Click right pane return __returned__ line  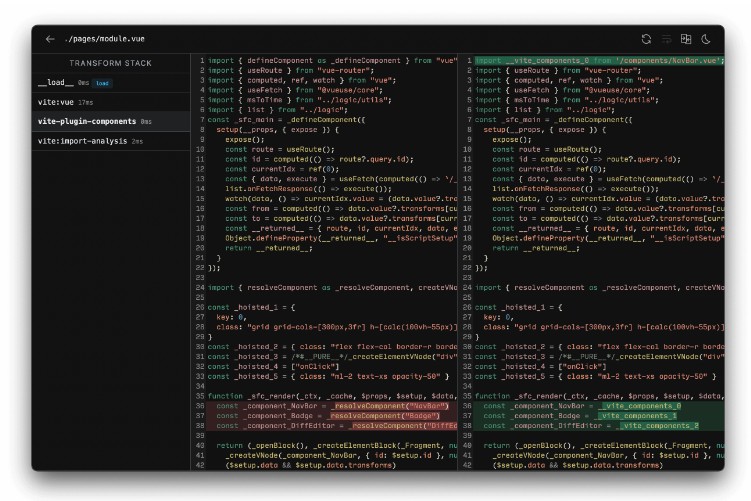point(536,248)
